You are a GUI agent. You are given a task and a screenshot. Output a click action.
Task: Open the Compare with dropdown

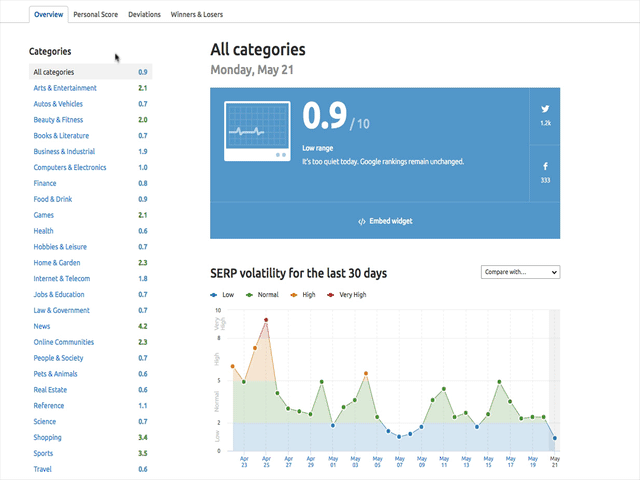[520, 272]
